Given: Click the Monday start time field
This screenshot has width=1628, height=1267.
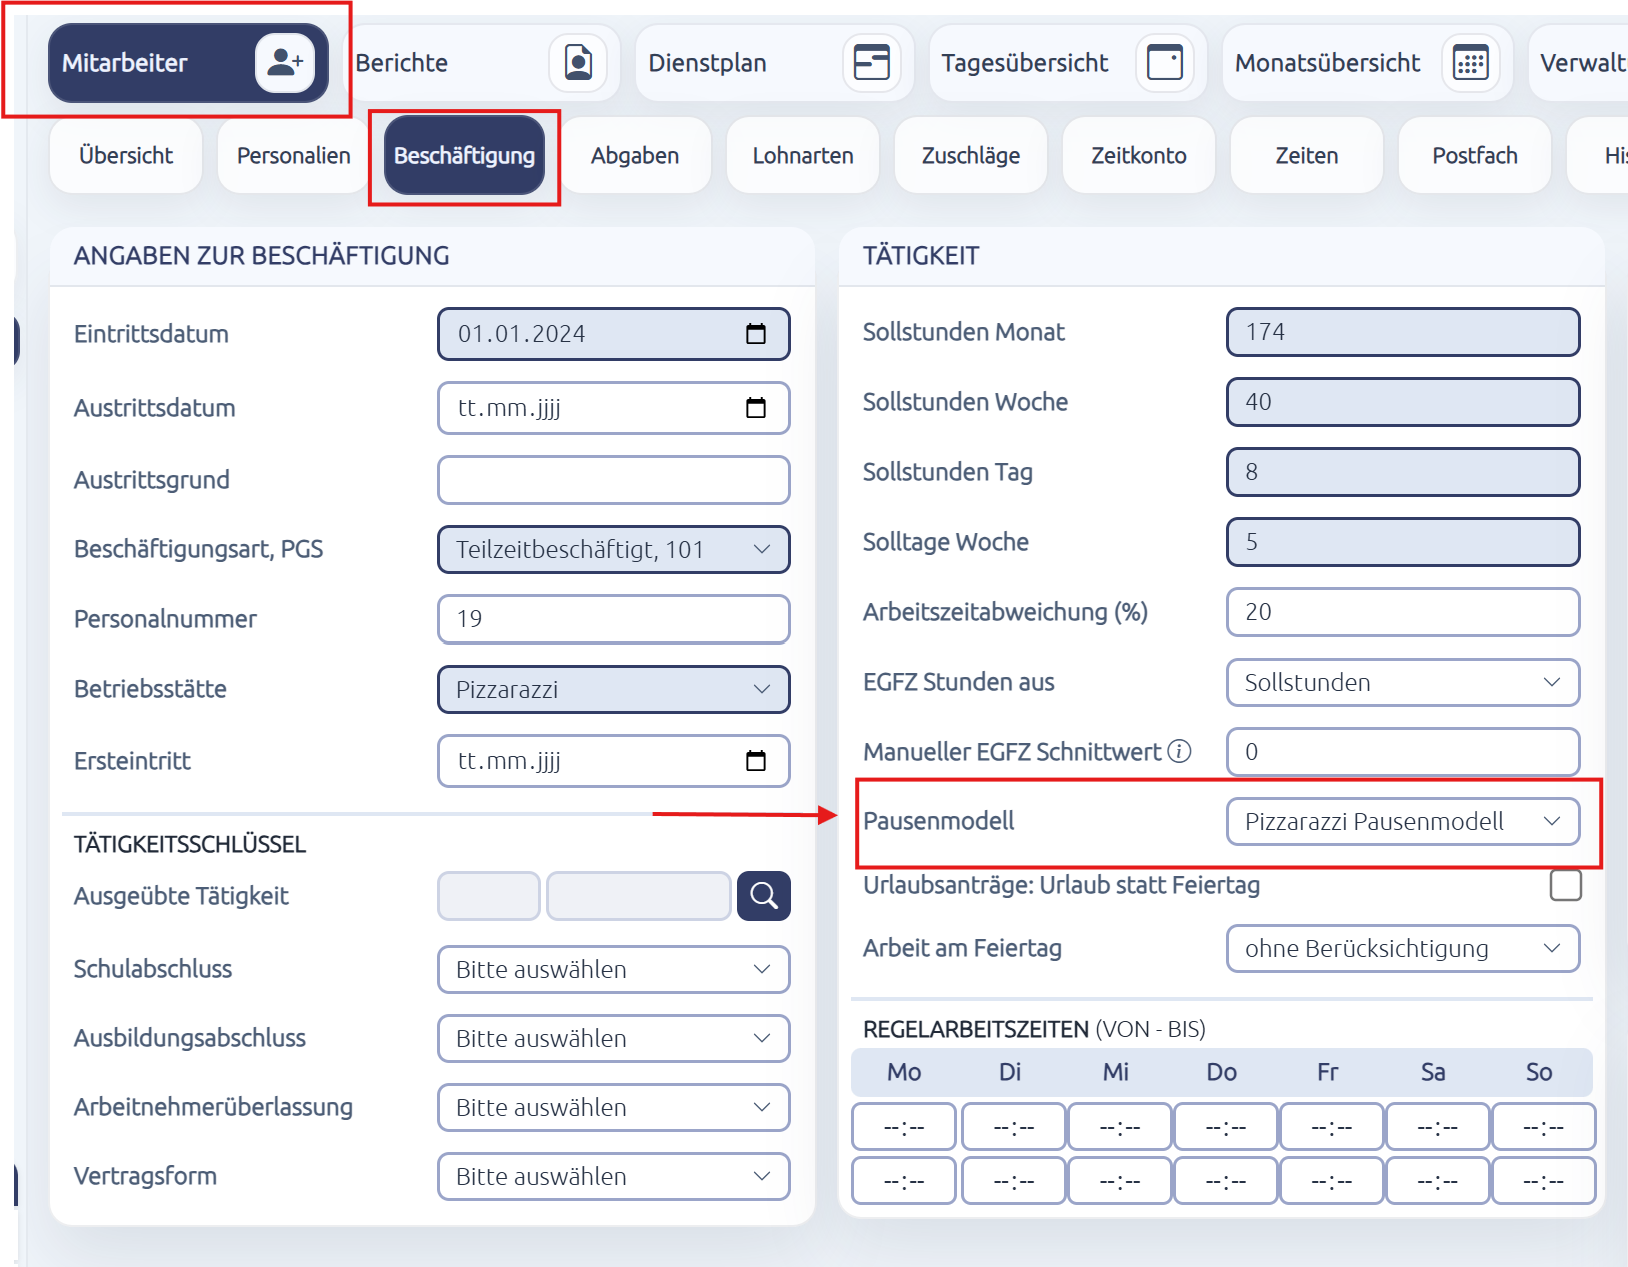Looking at the screenshot, I should click(904, 1127).
